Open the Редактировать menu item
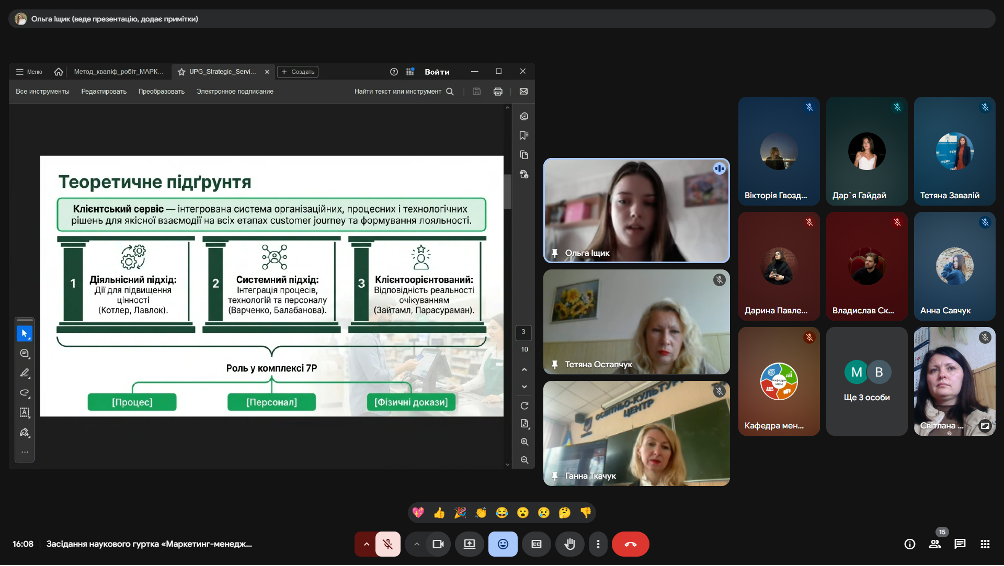This screenshot has height=566, width=1004. tap(104, 91)
